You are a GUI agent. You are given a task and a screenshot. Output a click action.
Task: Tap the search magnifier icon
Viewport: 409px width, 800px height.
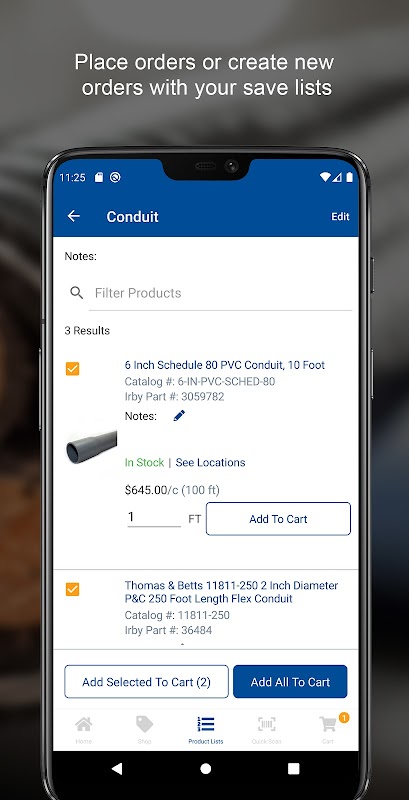coord(76,293)
